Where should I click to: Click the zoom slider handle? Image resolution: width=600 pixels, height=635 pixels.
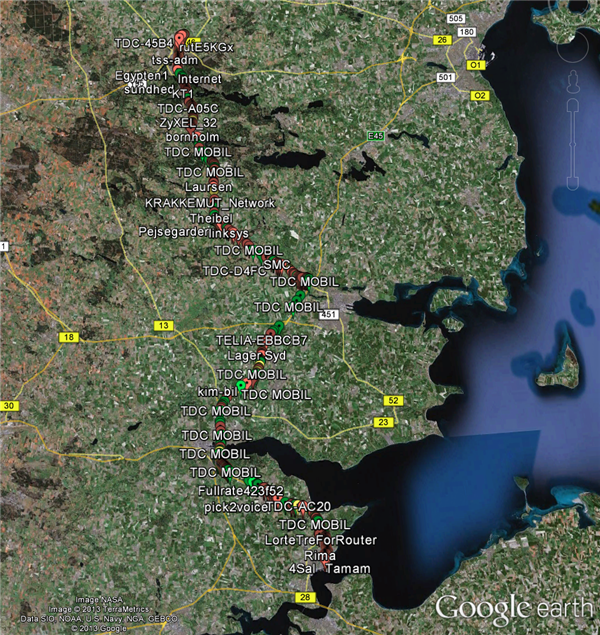tap(573, 145)
